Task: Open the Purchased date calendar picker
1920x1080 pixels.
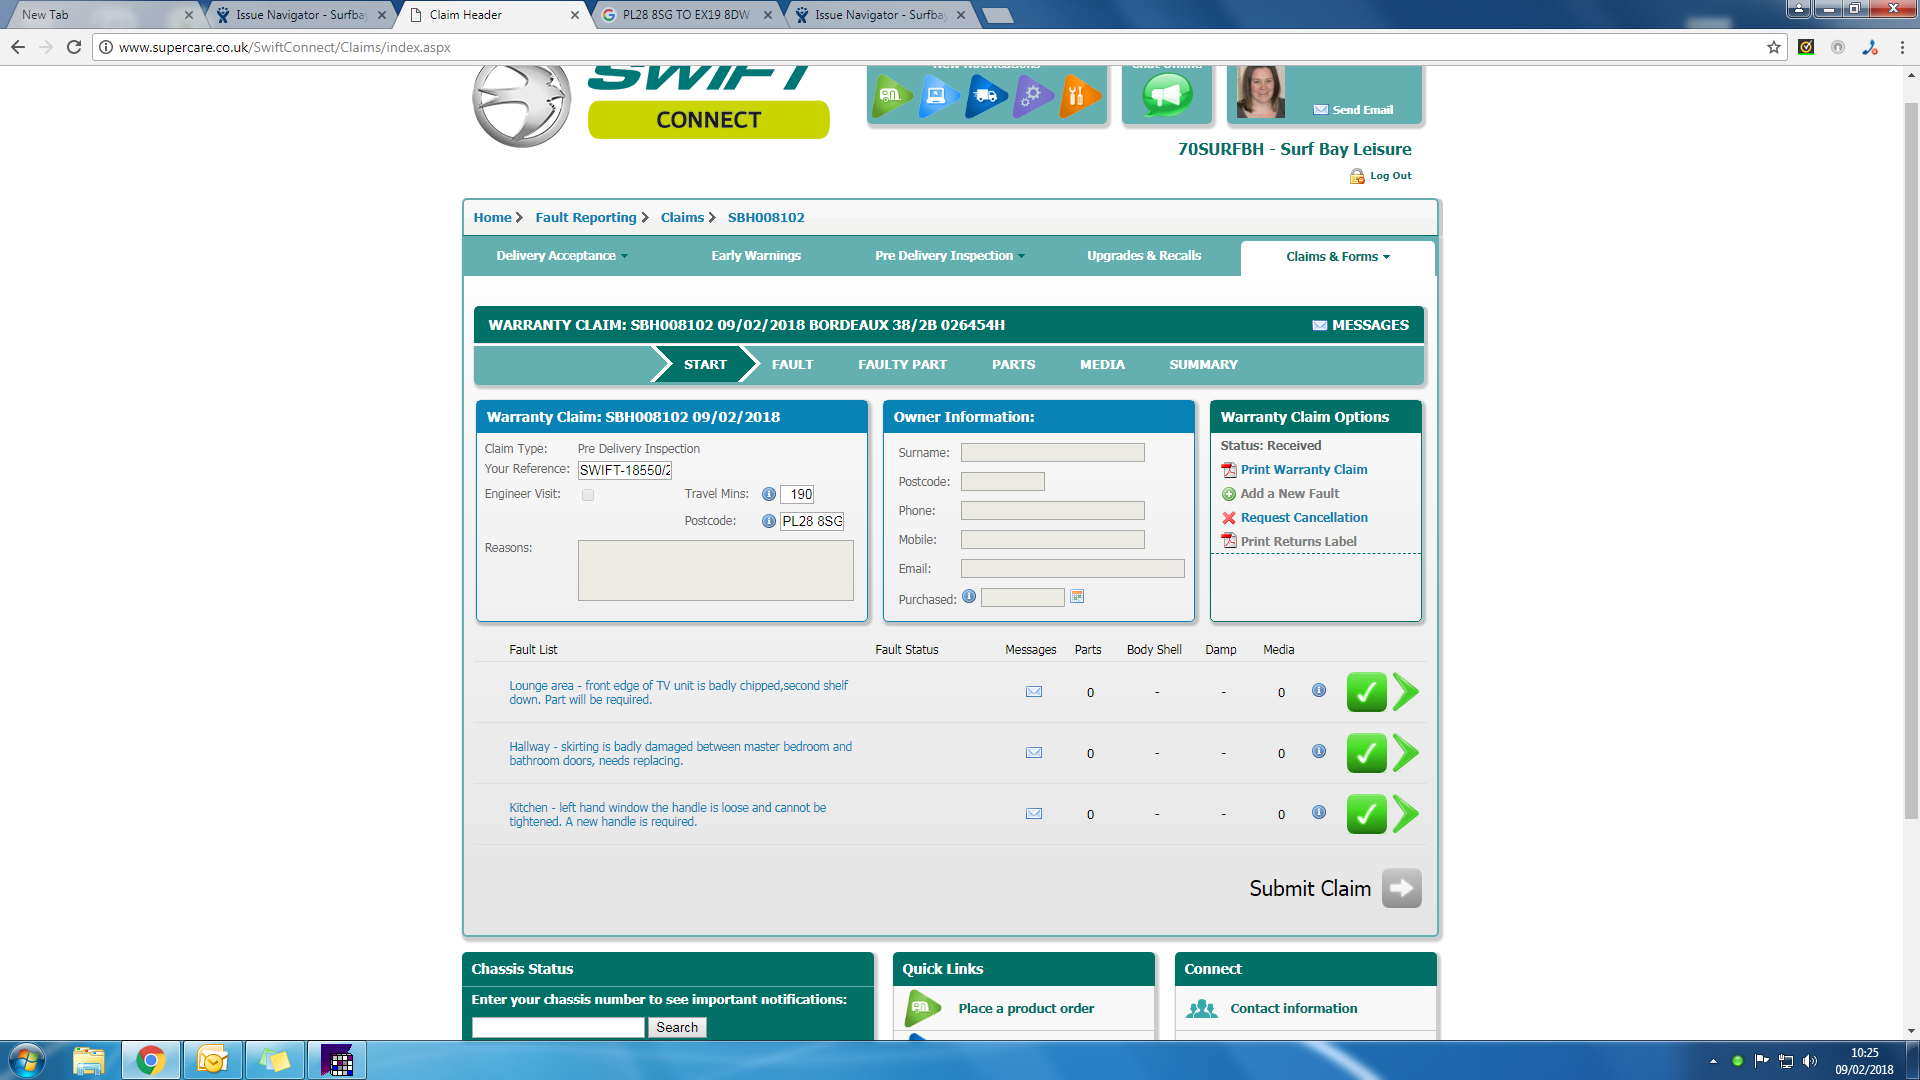Action: [x=1077, y=597]
